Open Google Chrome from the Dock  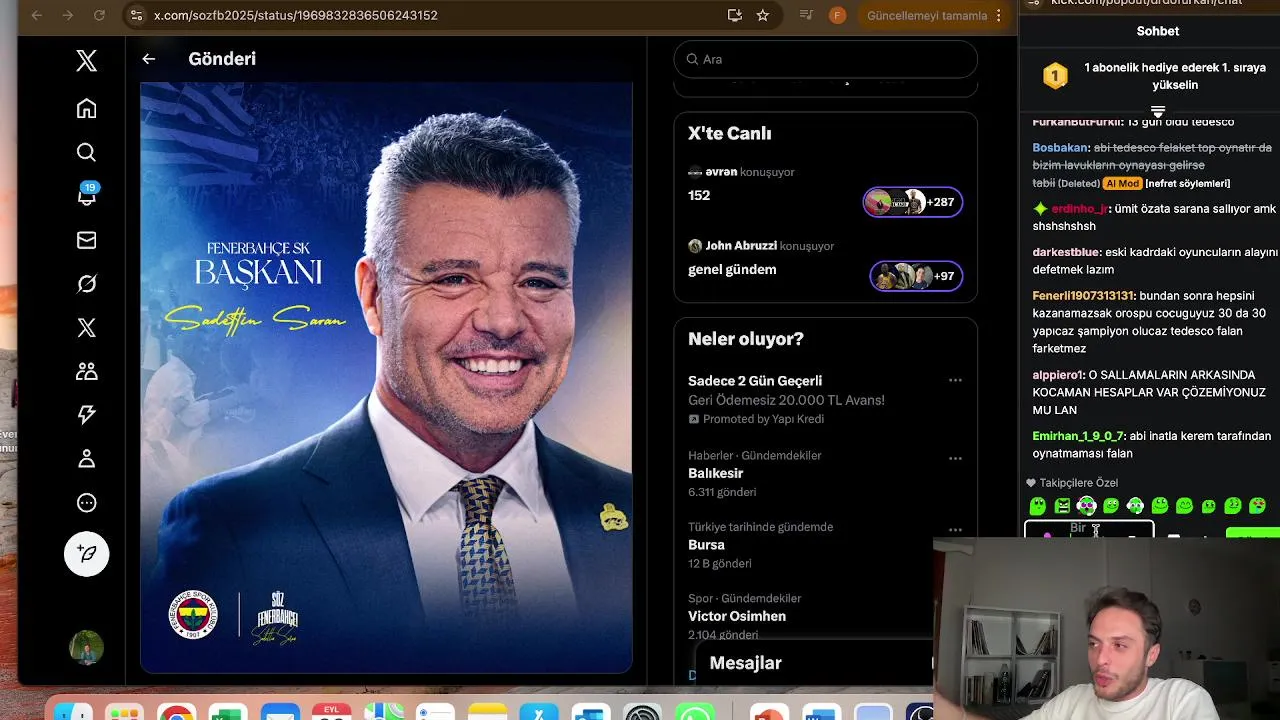point(176,711)
